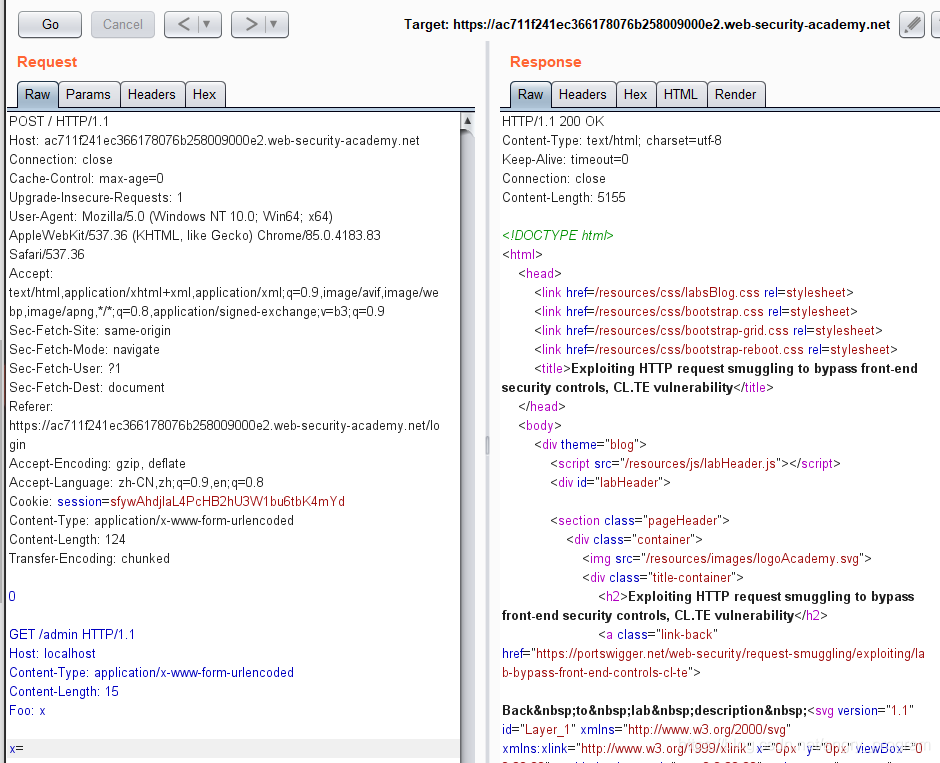940x763 pixels.
Task: Edit target with the pencil icon
Action: pyautogui.click(x=912, y=25)
